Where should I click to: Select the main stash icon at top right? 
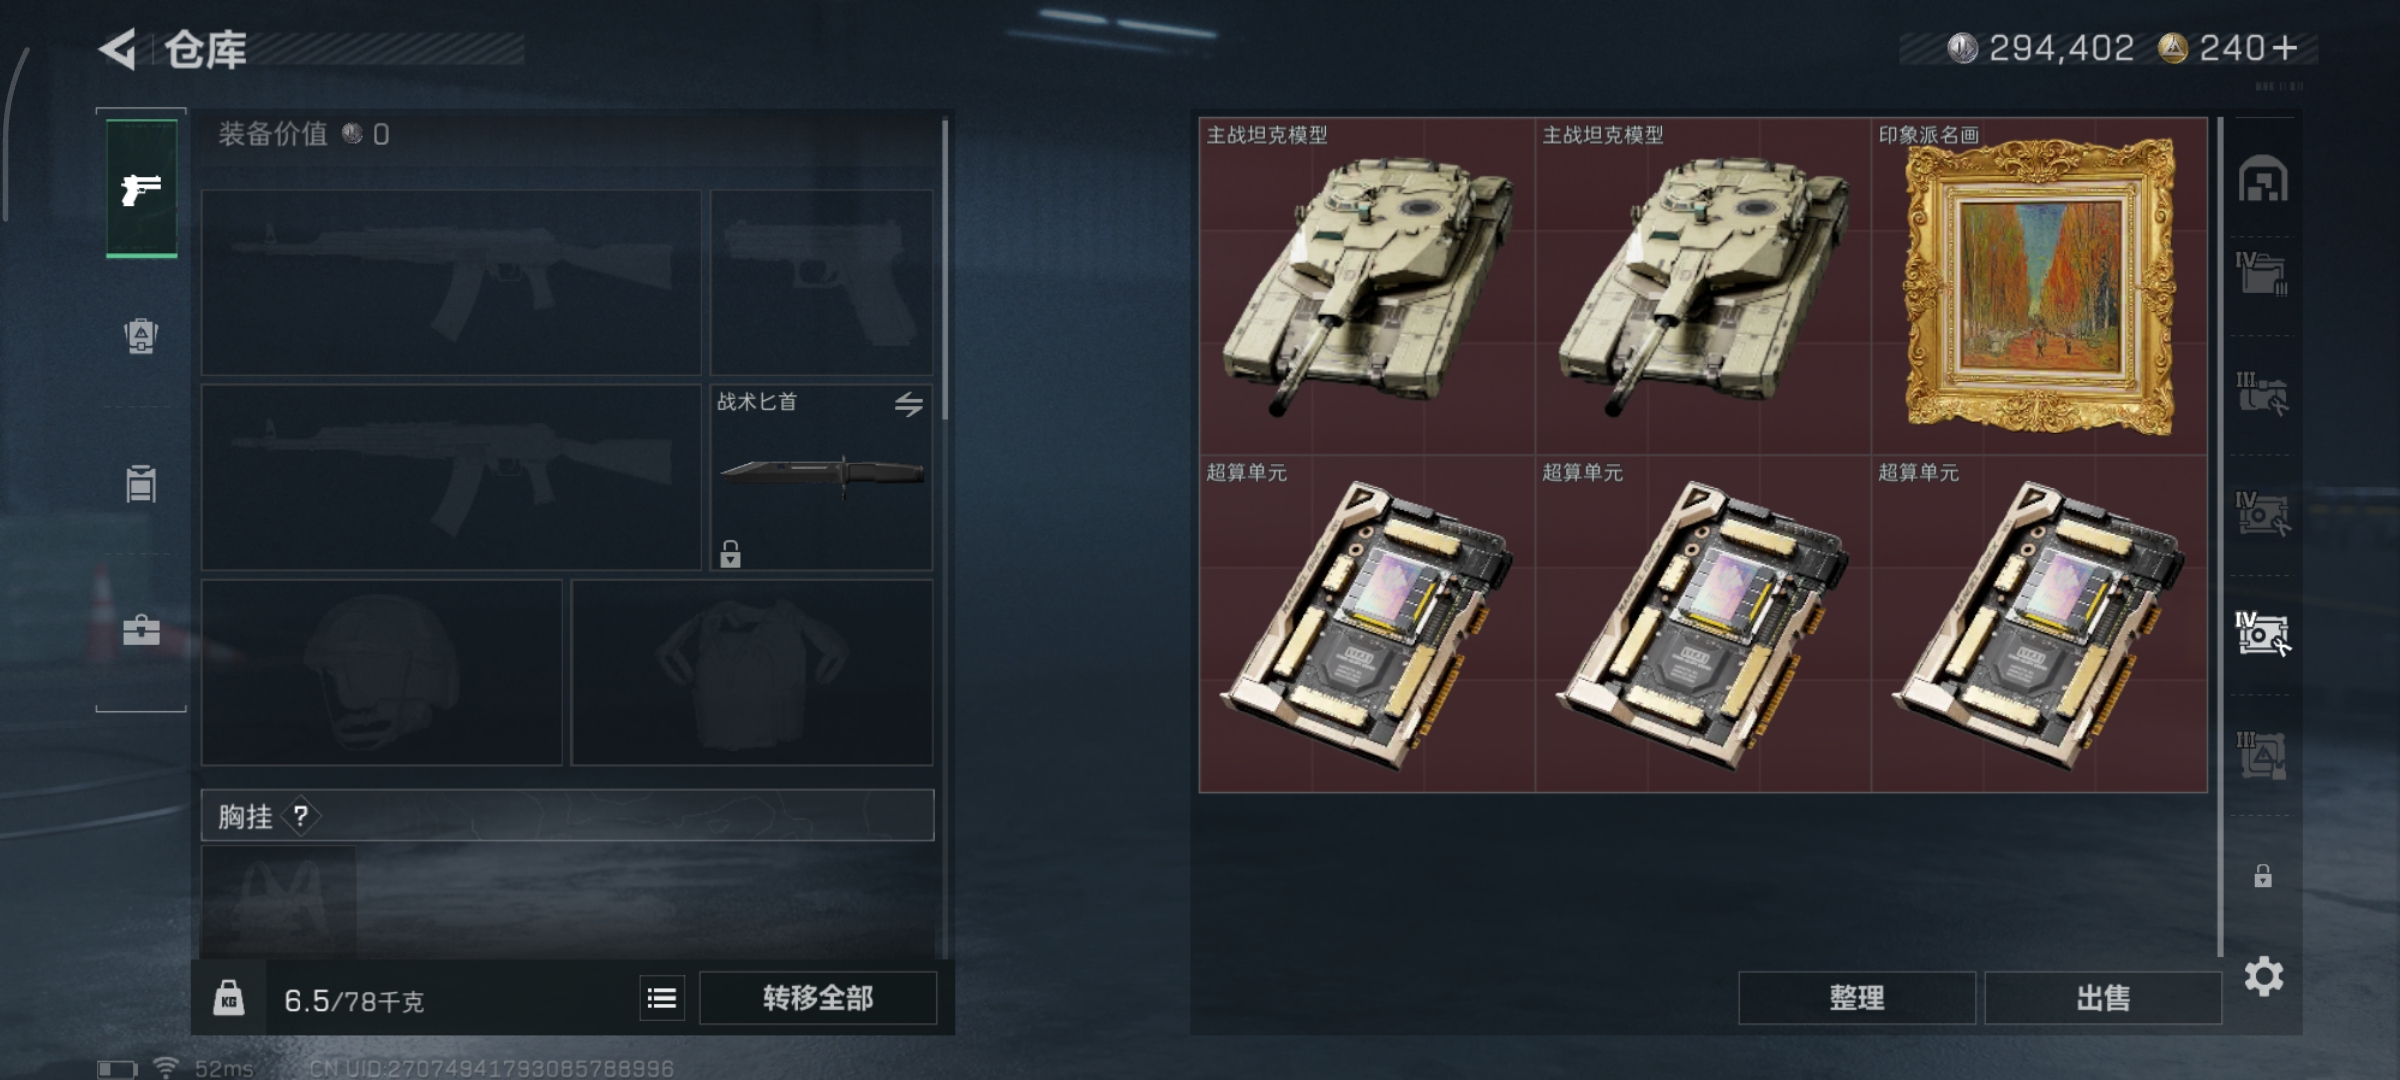pos(2263,179)
